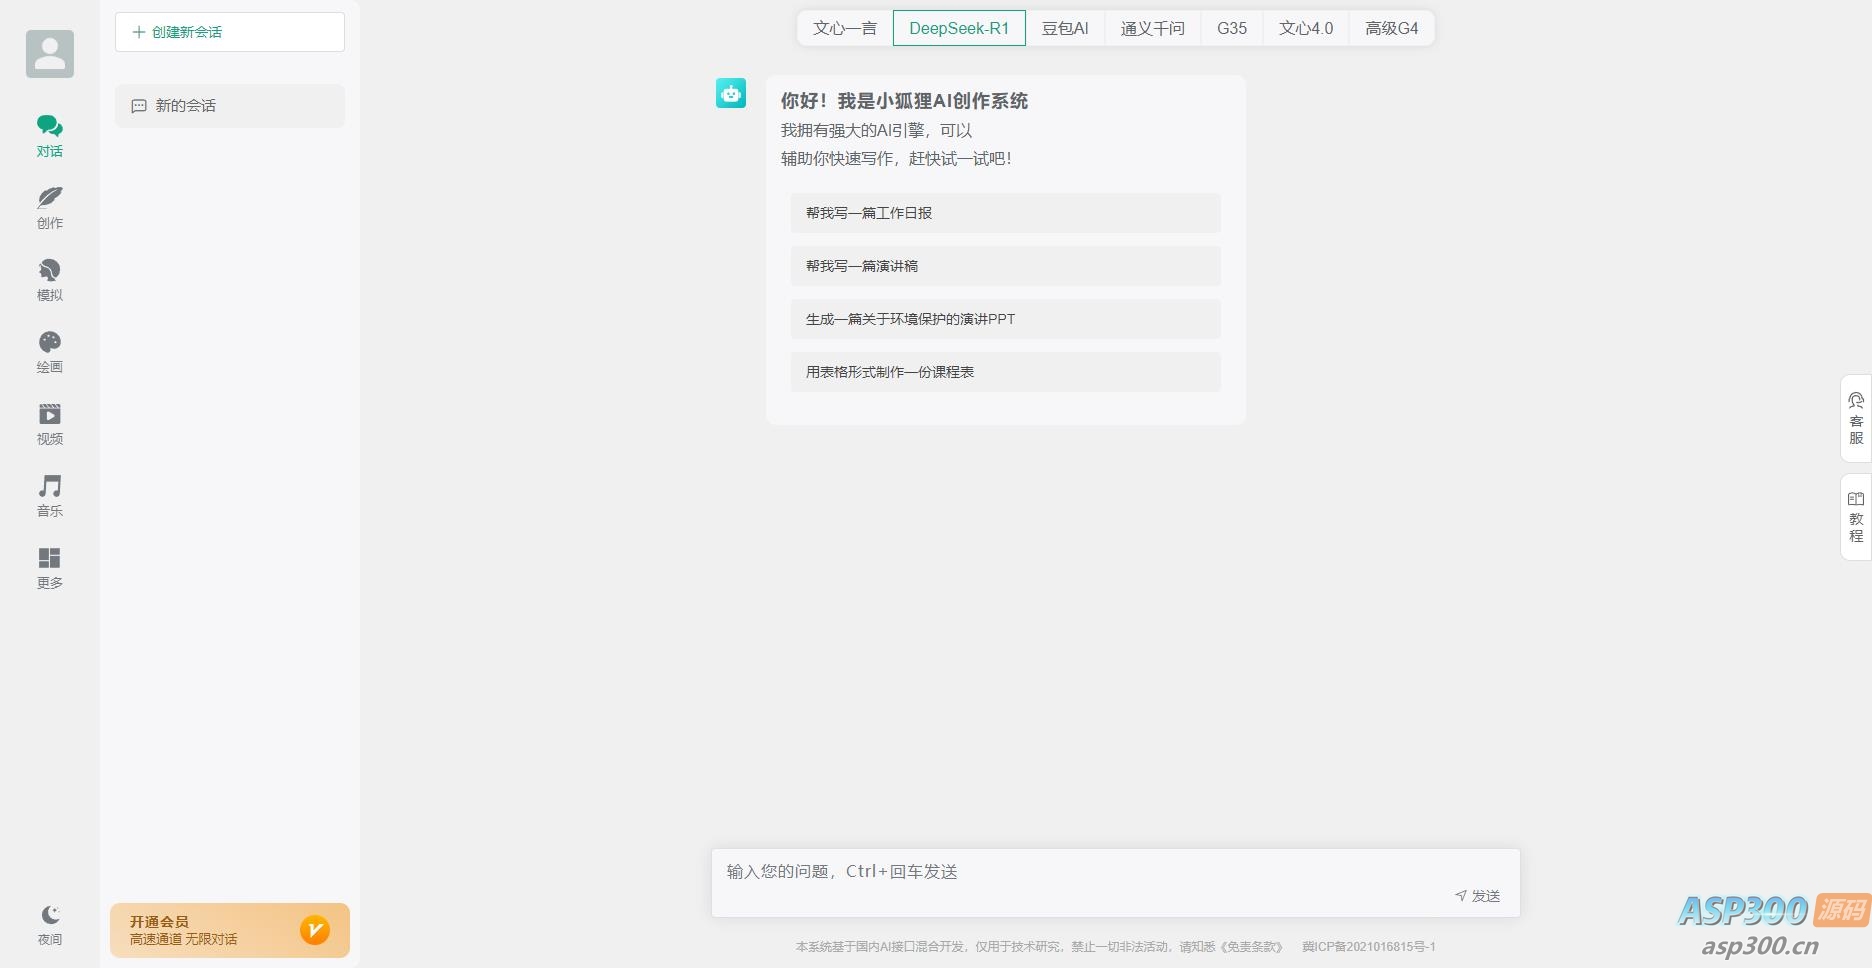Click the 帮我写一篇工作日报 suggestion
This screenshot has width=1872, height=968.
coord(1005,213)
